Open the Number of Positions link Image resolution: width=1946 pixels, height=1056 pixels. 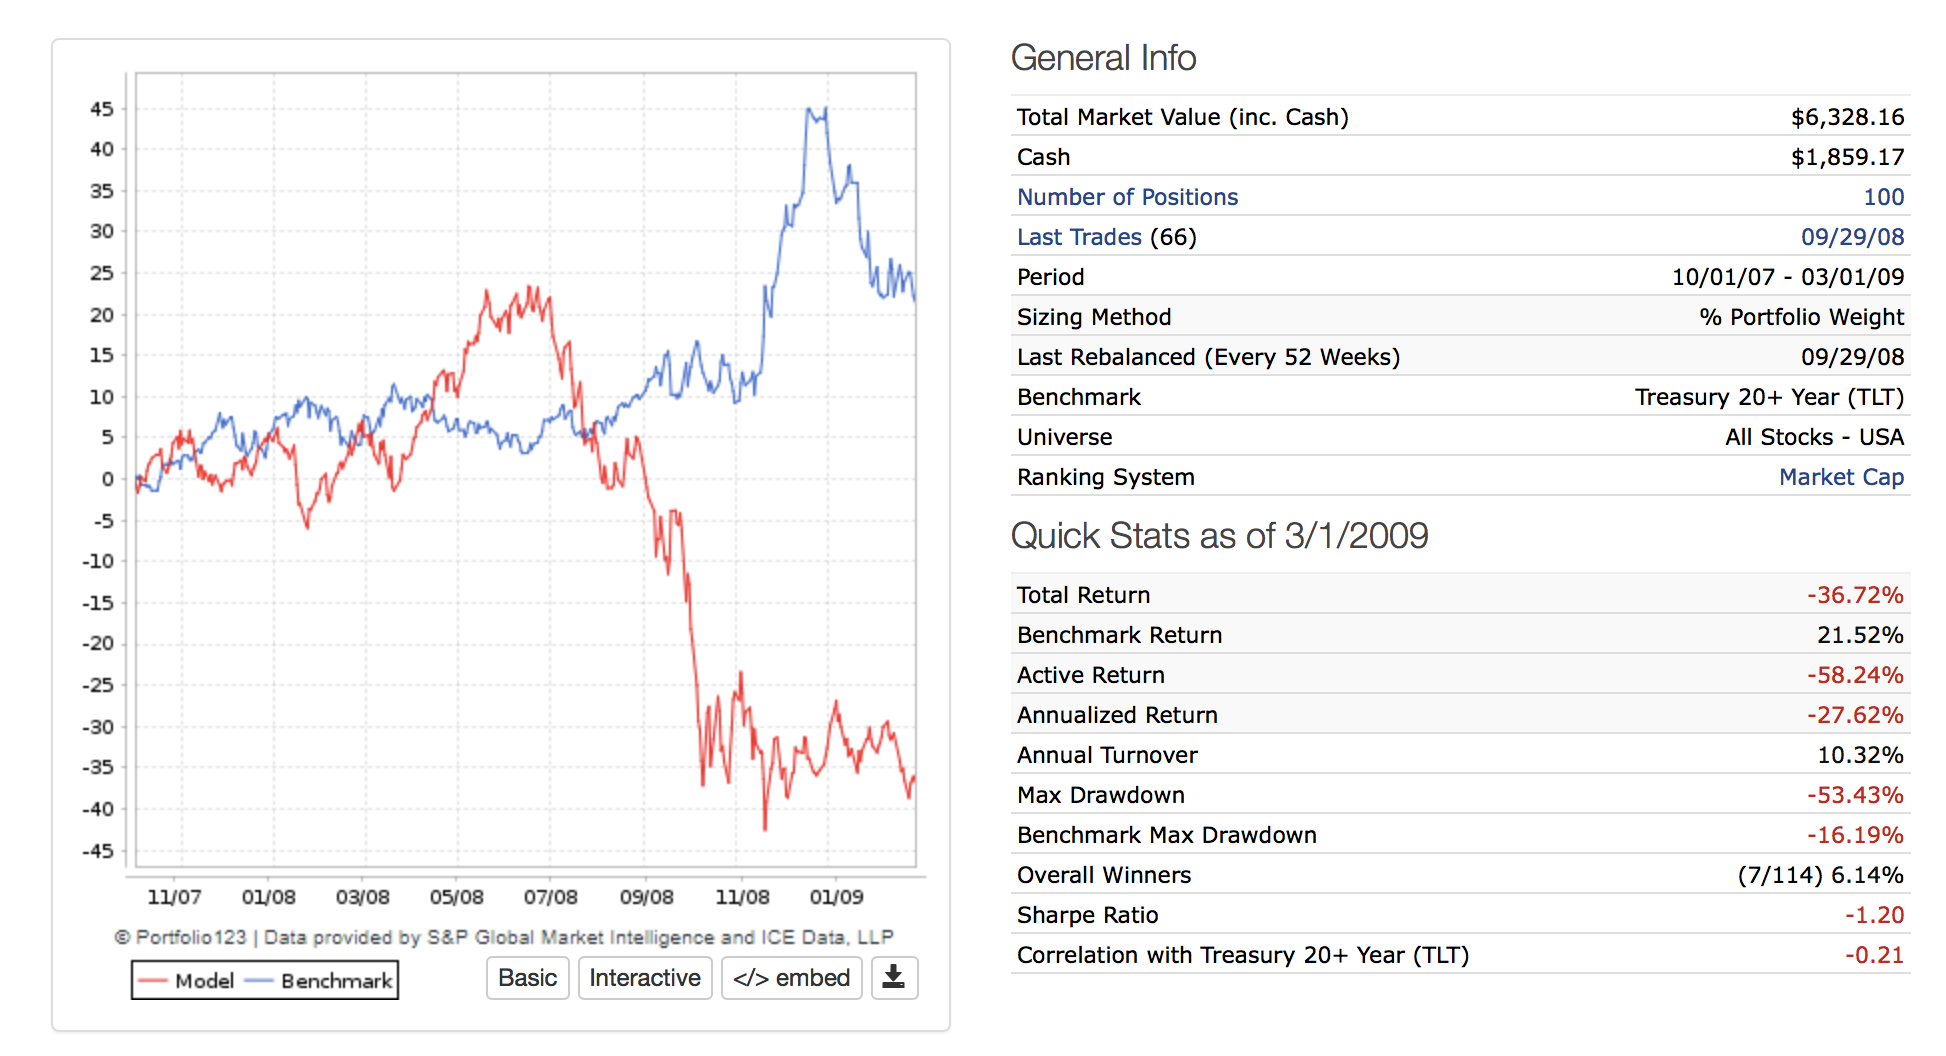(x=1127, y=197)
